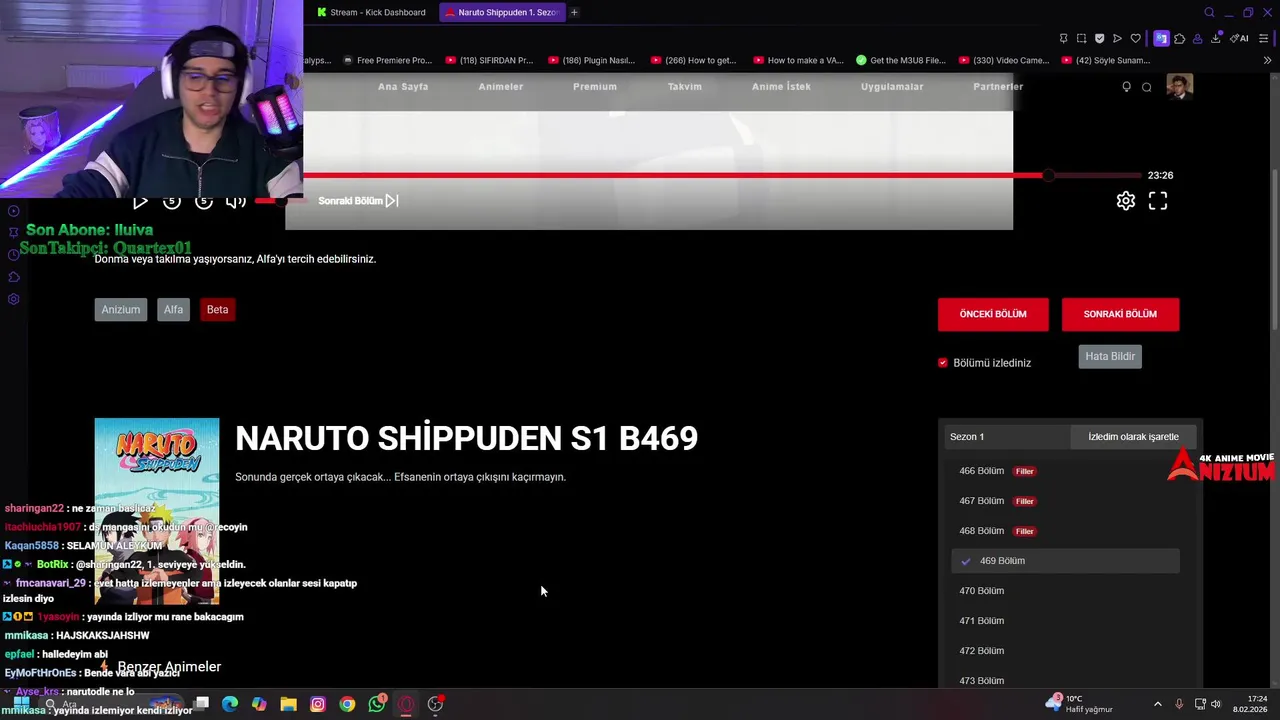Select the checked 469 Bölüm row
The width and height of the screenshot is (1280, 720).
pyautogui.click(x=1065, y=561)
